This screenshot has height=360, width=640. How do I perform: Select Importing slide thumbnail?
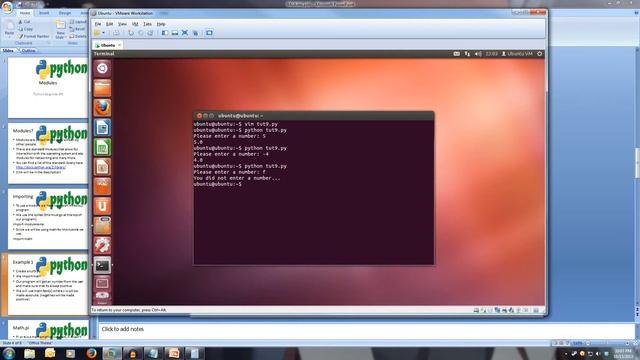48,219
